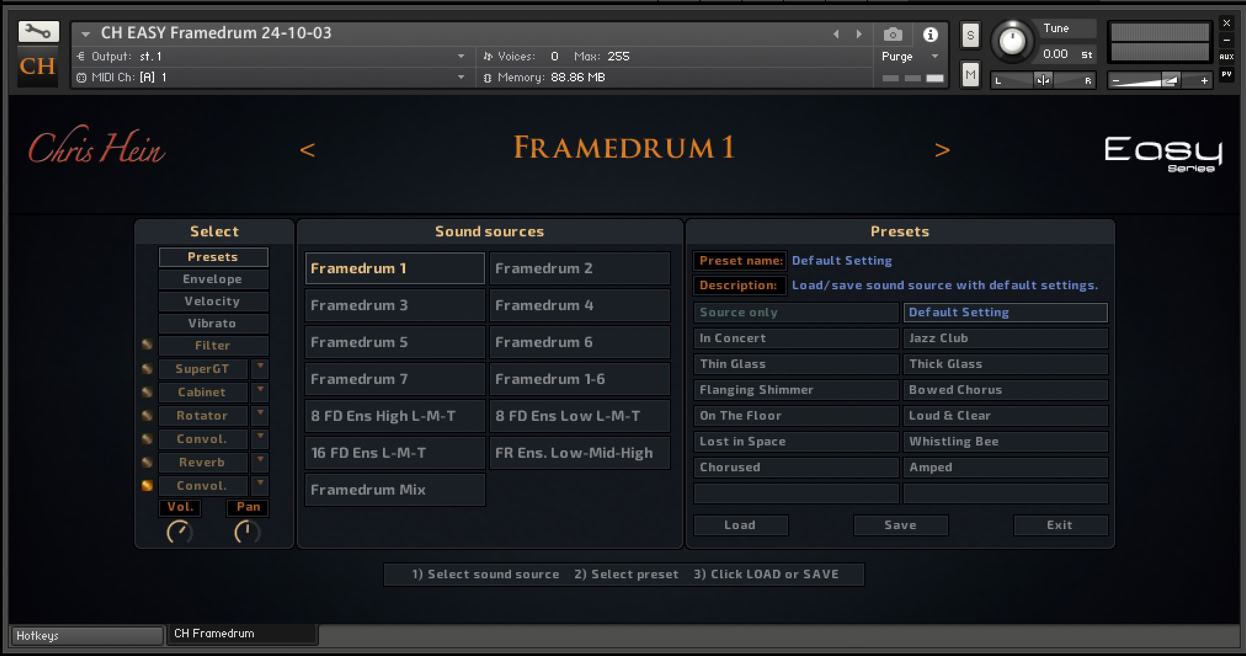Open the Output st. 1 dropdown
This screenshot has height=656, width=1246.
(270, 57)
